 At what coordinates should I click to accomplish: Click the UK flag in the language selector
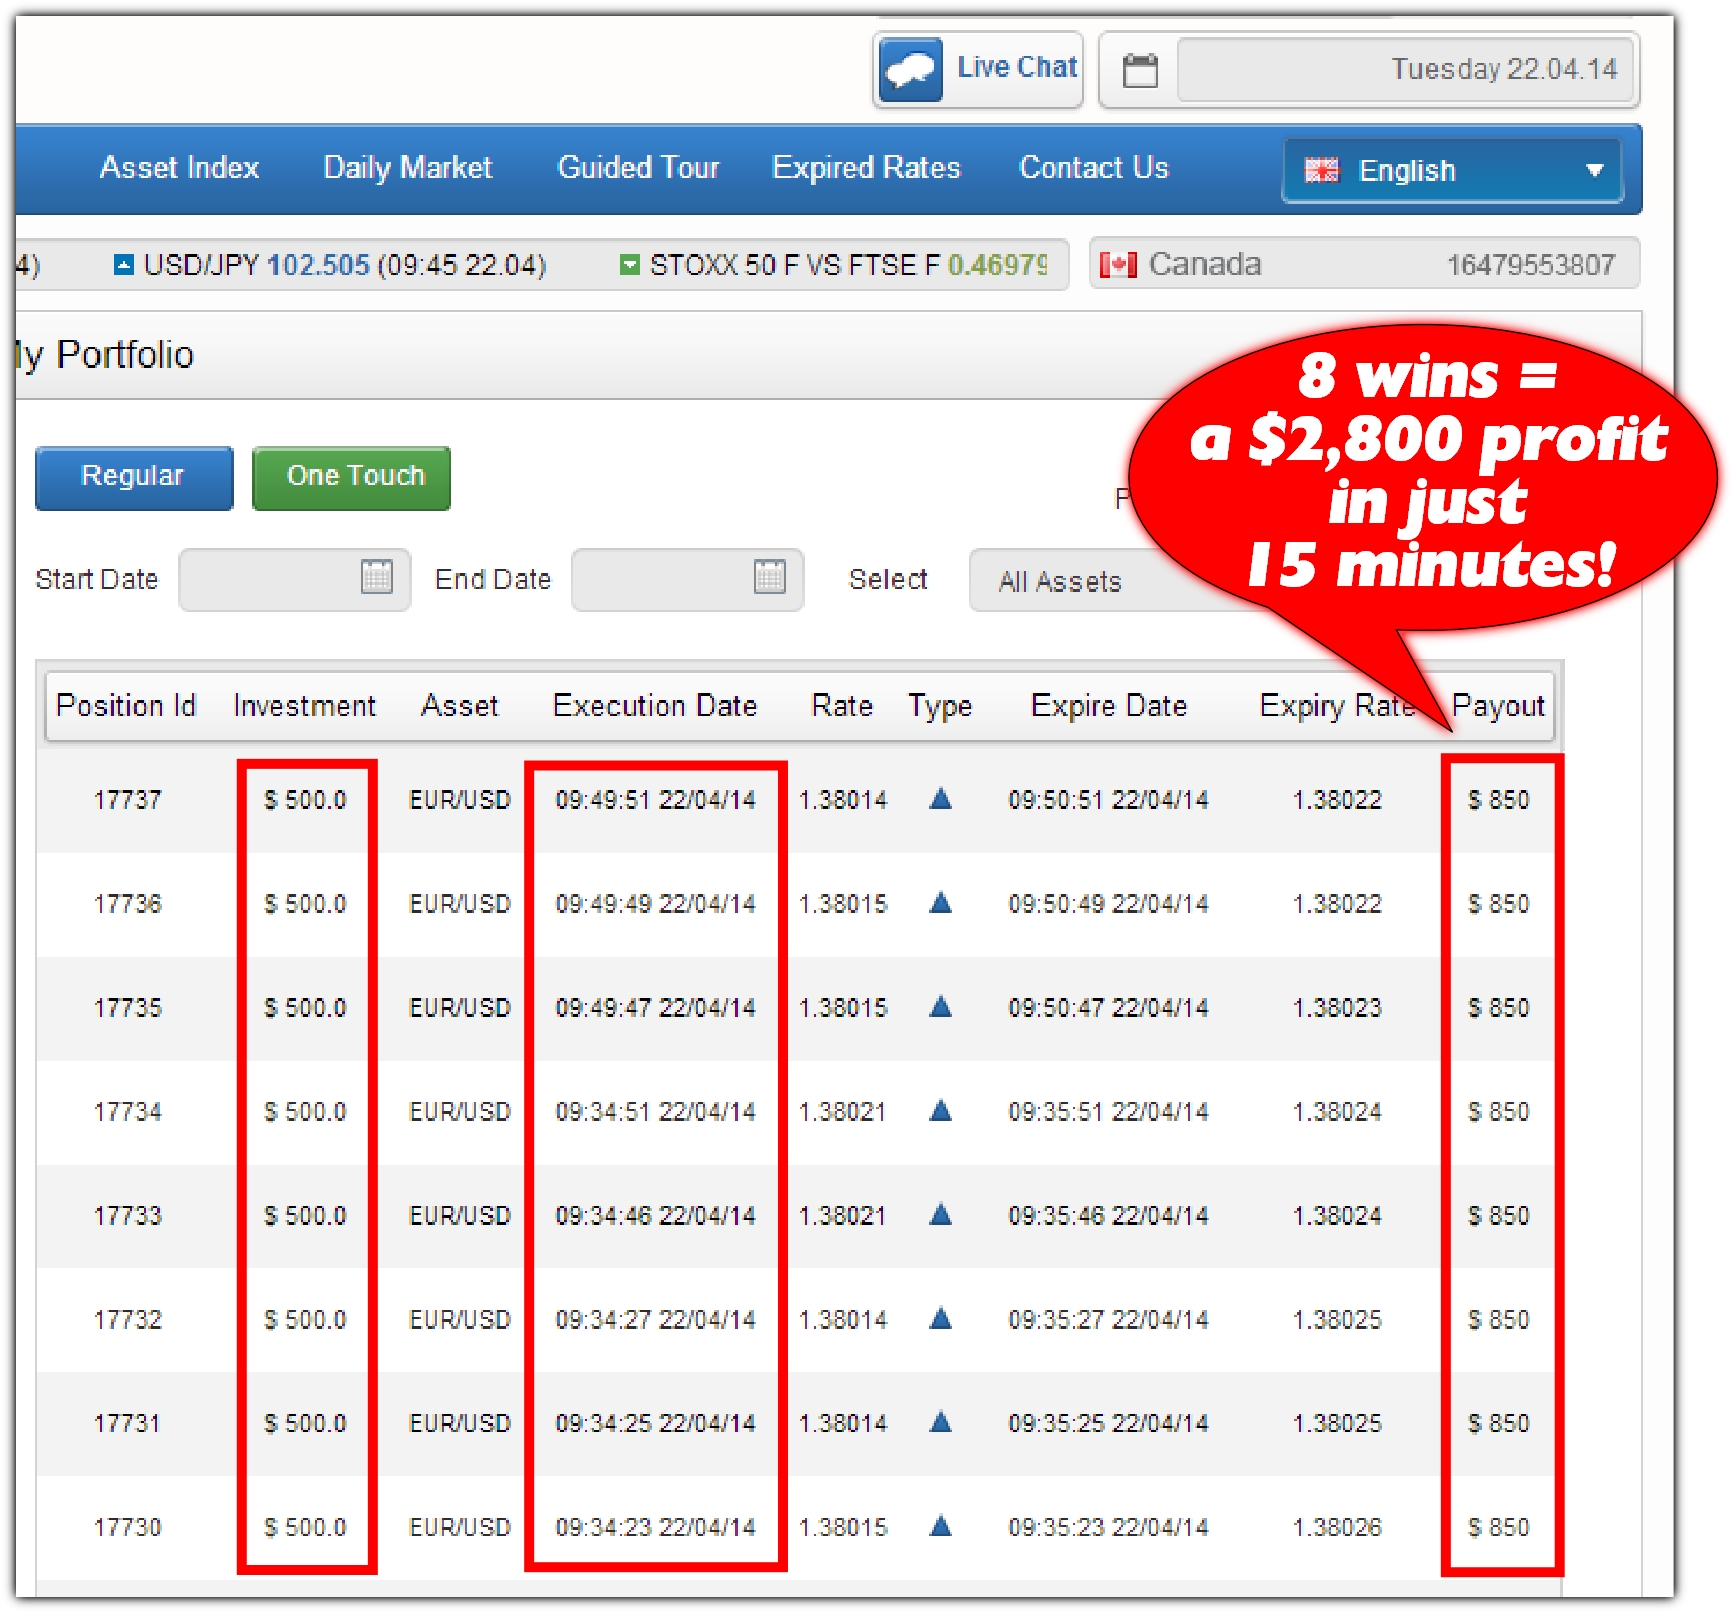click(x=1321, y=170)
